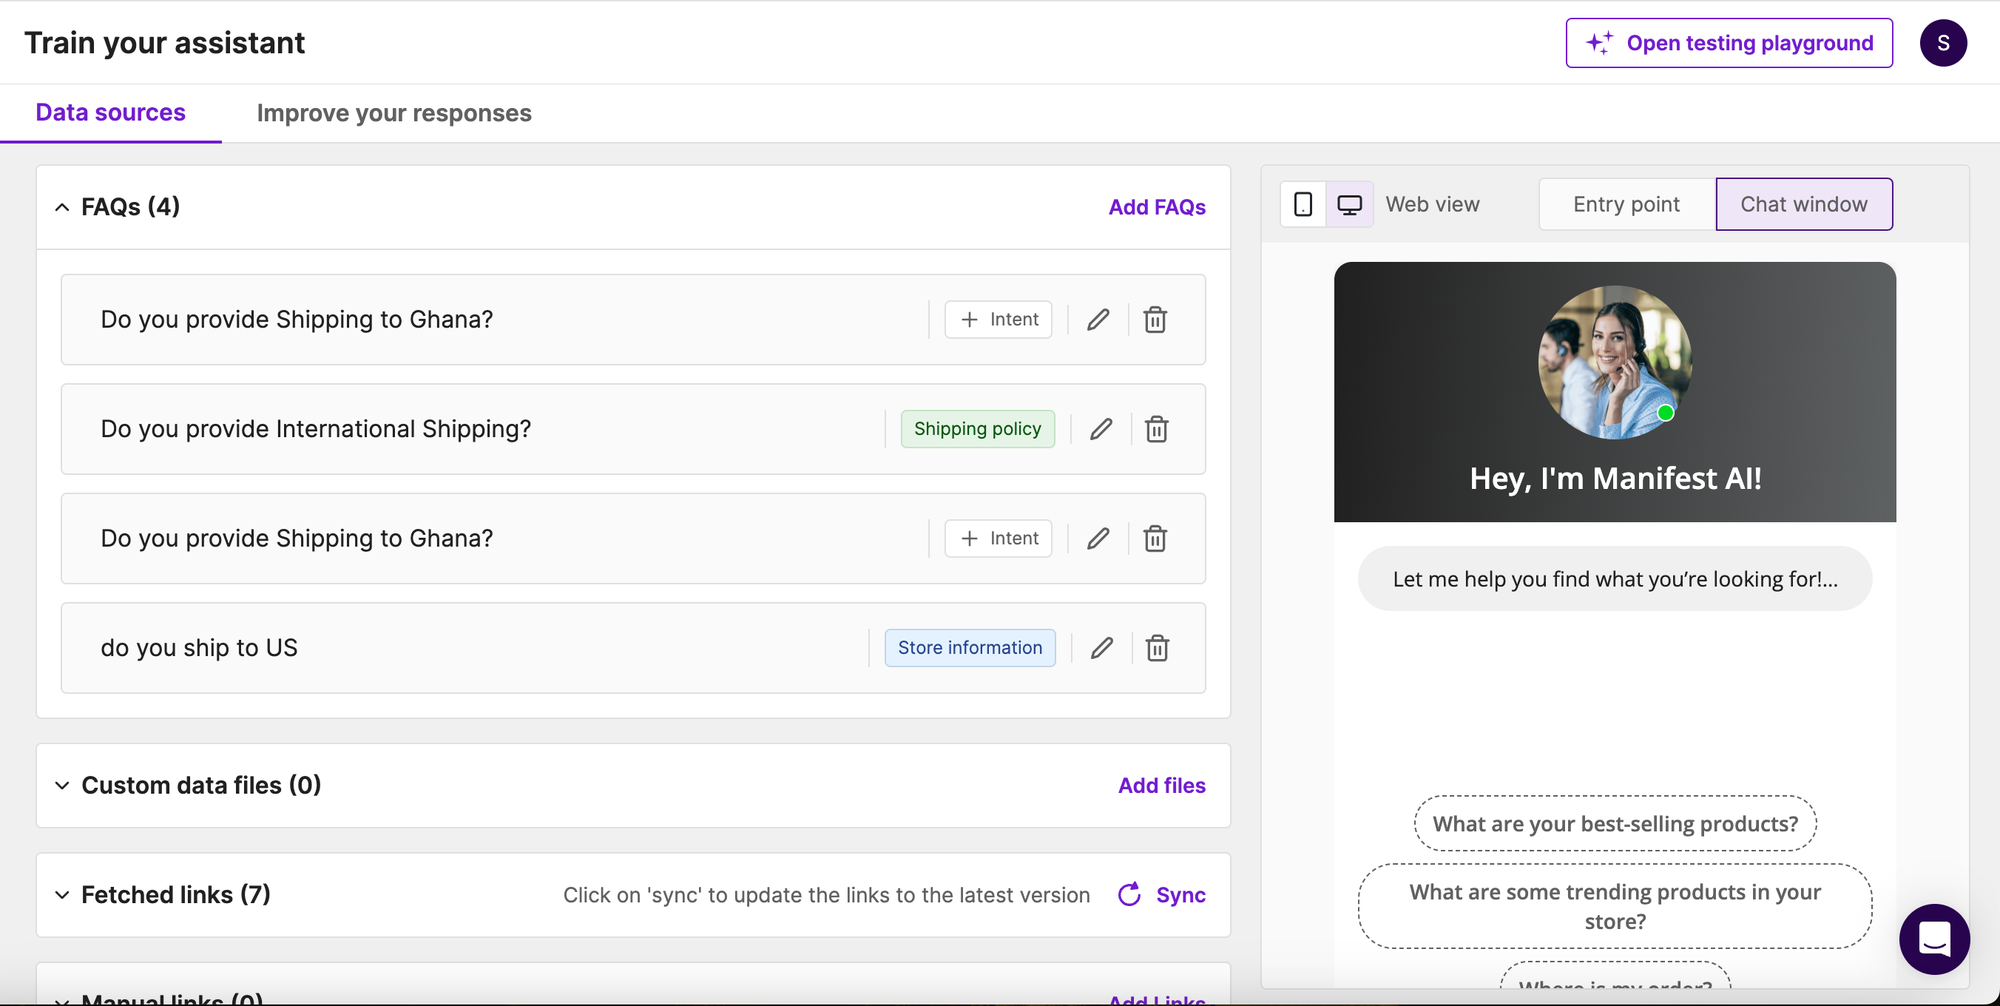Click the 'Let me help you find' message bubble
This screenshot has height=1006, width=2000.
(1615, 579)
